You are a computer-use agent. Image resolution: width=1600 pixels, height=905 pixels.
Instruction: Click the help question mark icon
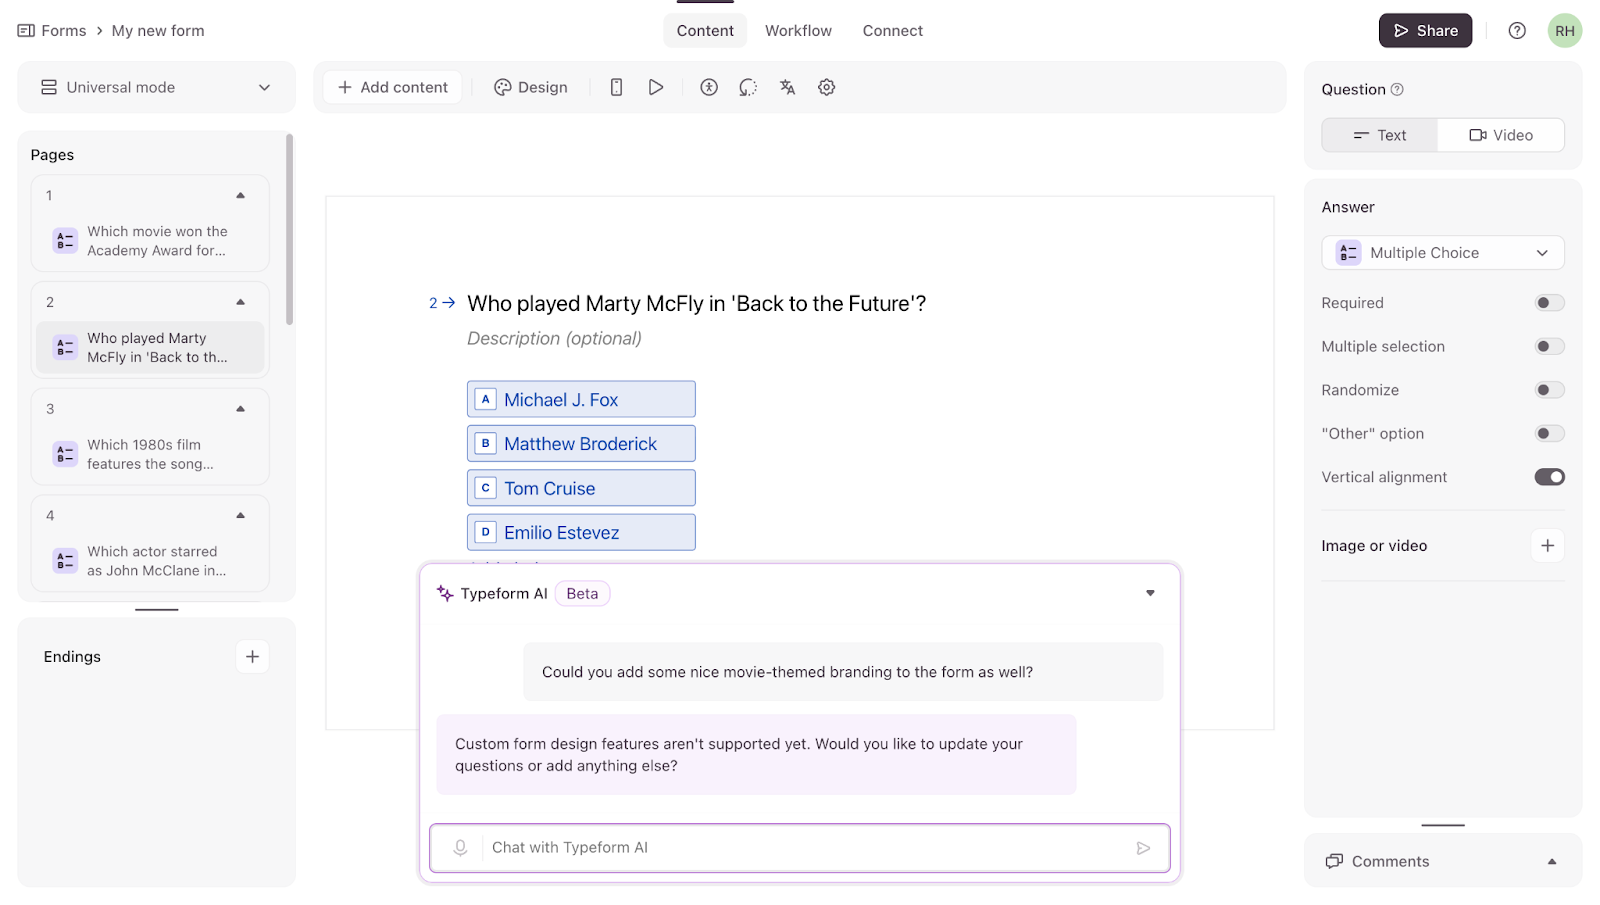[1517, 31]
